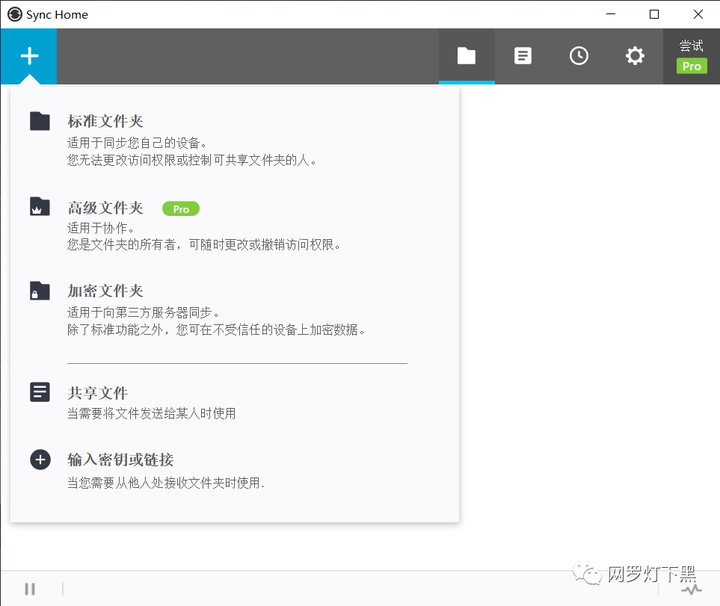
Task: Click text 当您需要从他人处接收文件夹时使用.
Action: pos(165,483)
